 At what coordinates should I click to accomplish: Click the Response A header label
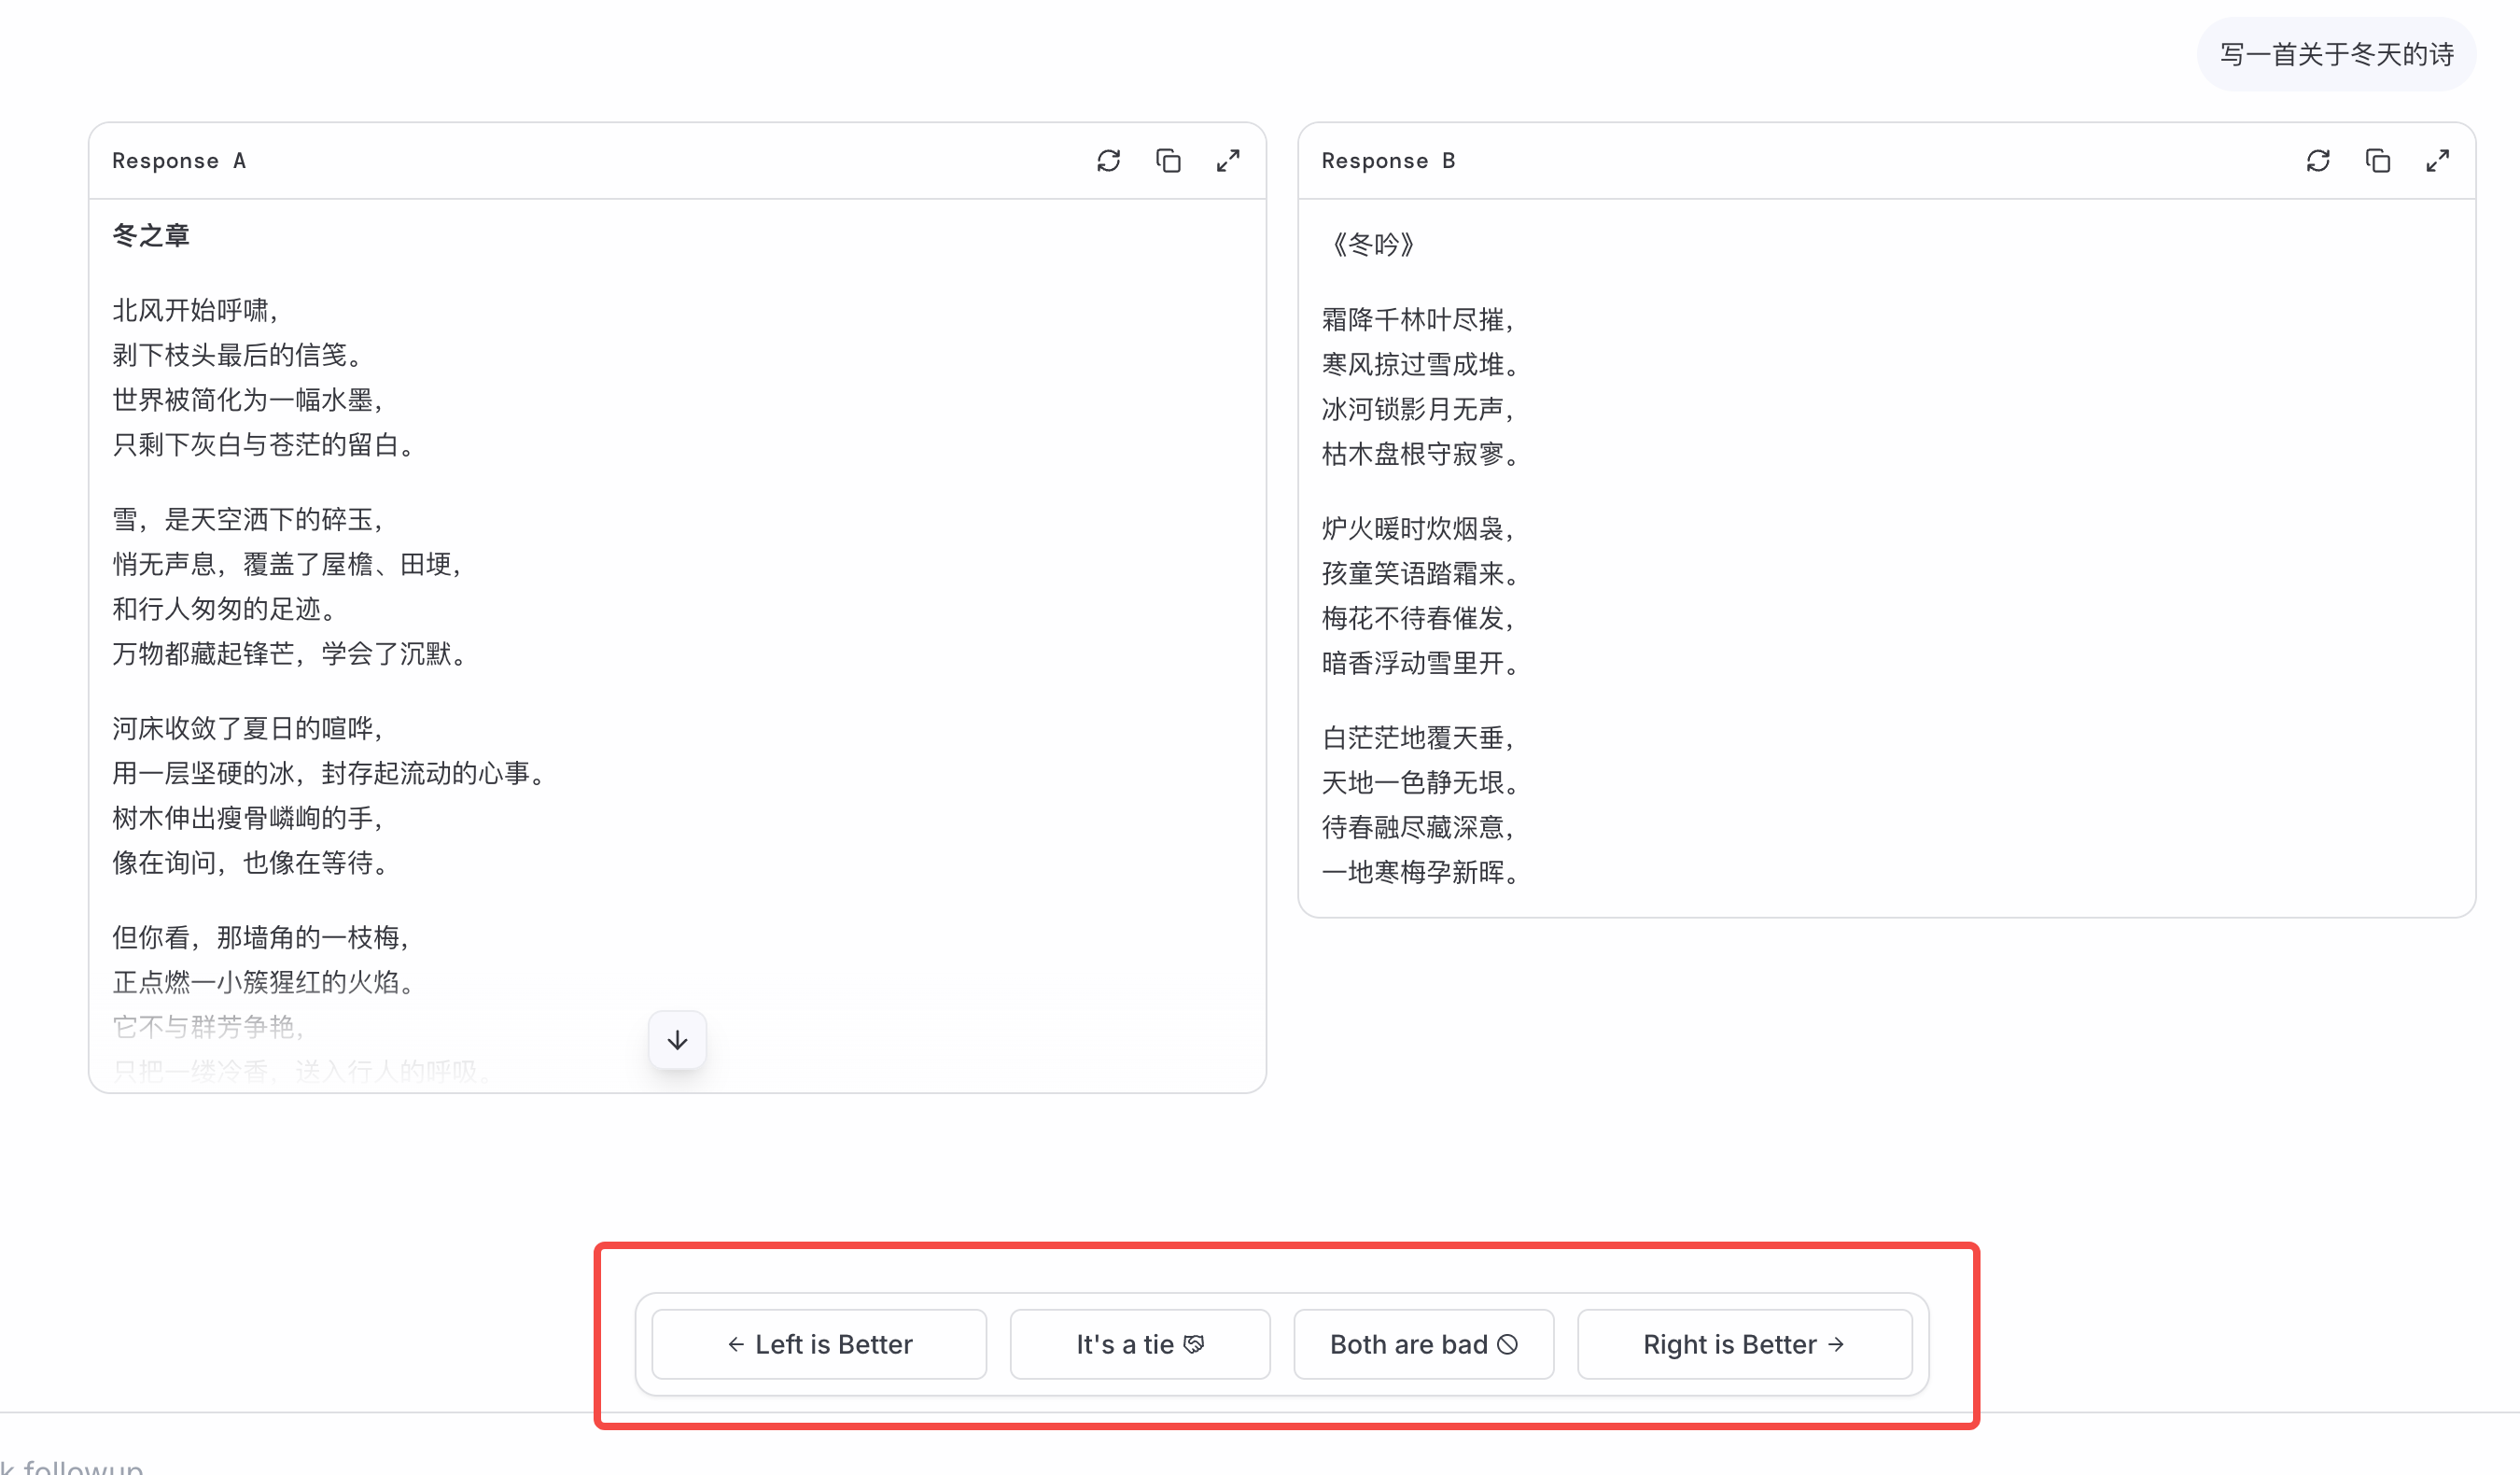179,161
